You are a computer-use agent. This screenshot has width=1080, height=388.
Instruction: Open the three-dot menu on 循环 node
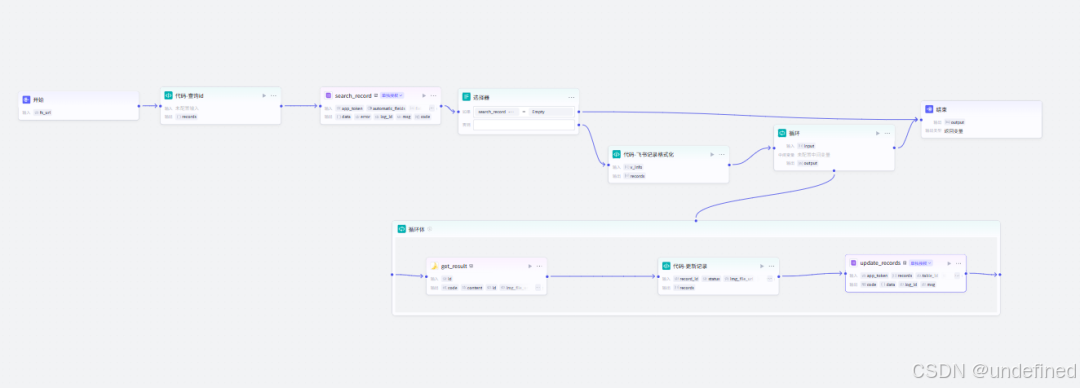click(x=887, y=133)
